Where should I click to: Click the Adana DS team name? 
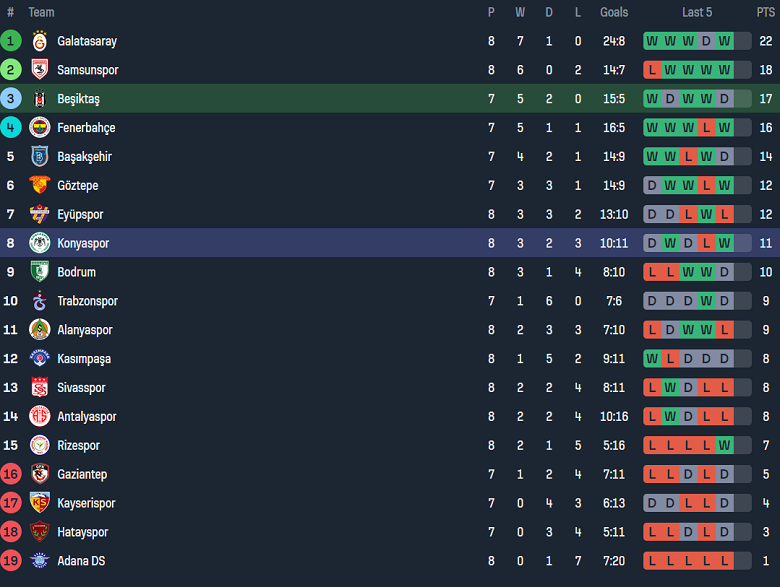point(81,561)
